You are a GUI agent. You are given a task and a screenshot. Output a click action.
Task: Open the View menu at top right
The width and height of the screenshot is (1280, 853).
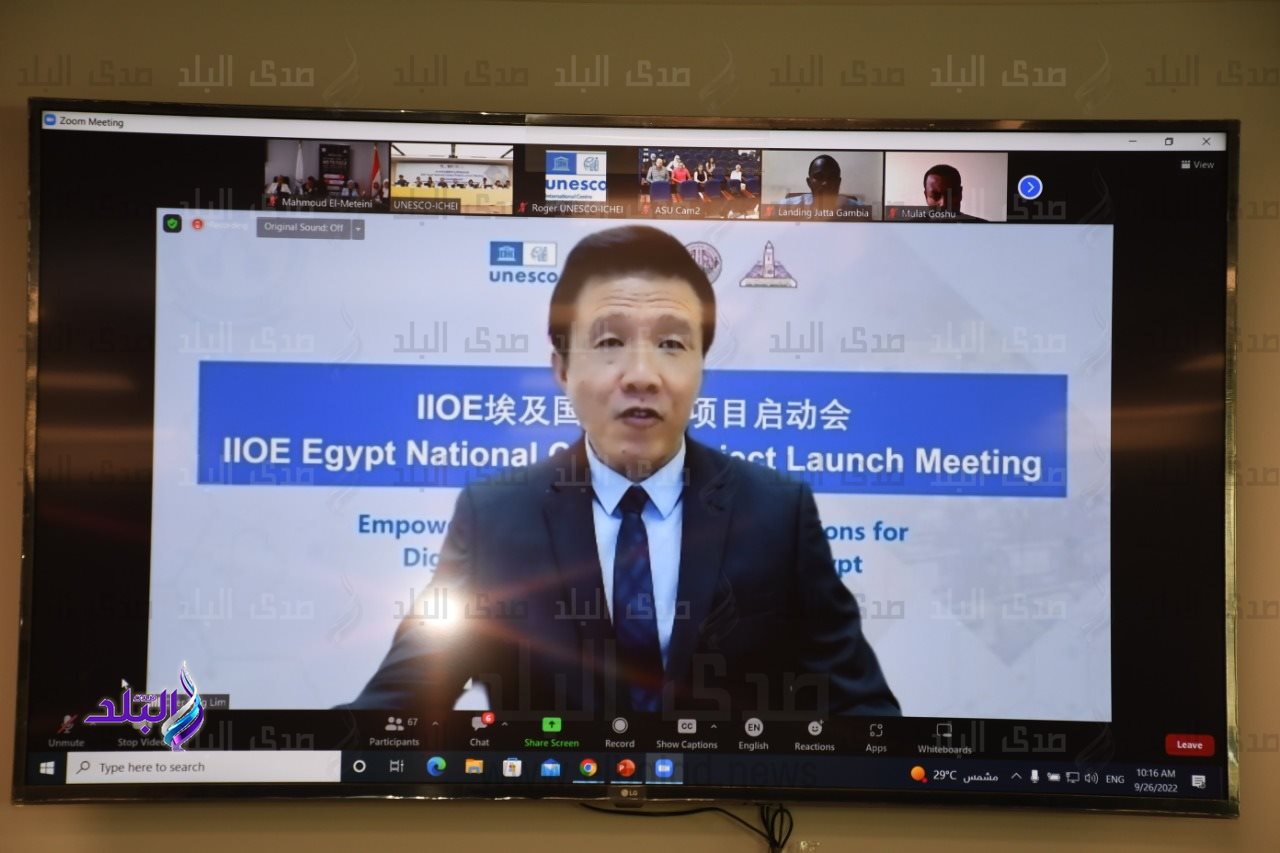pos(1198,165)
